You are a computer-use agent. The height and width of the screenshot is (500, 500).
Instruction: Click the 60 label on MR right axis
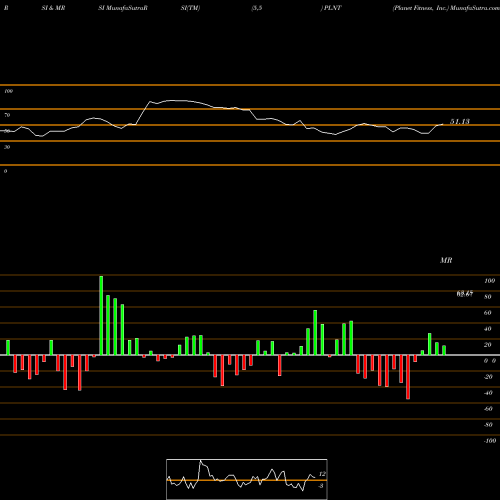pos(488,313)
